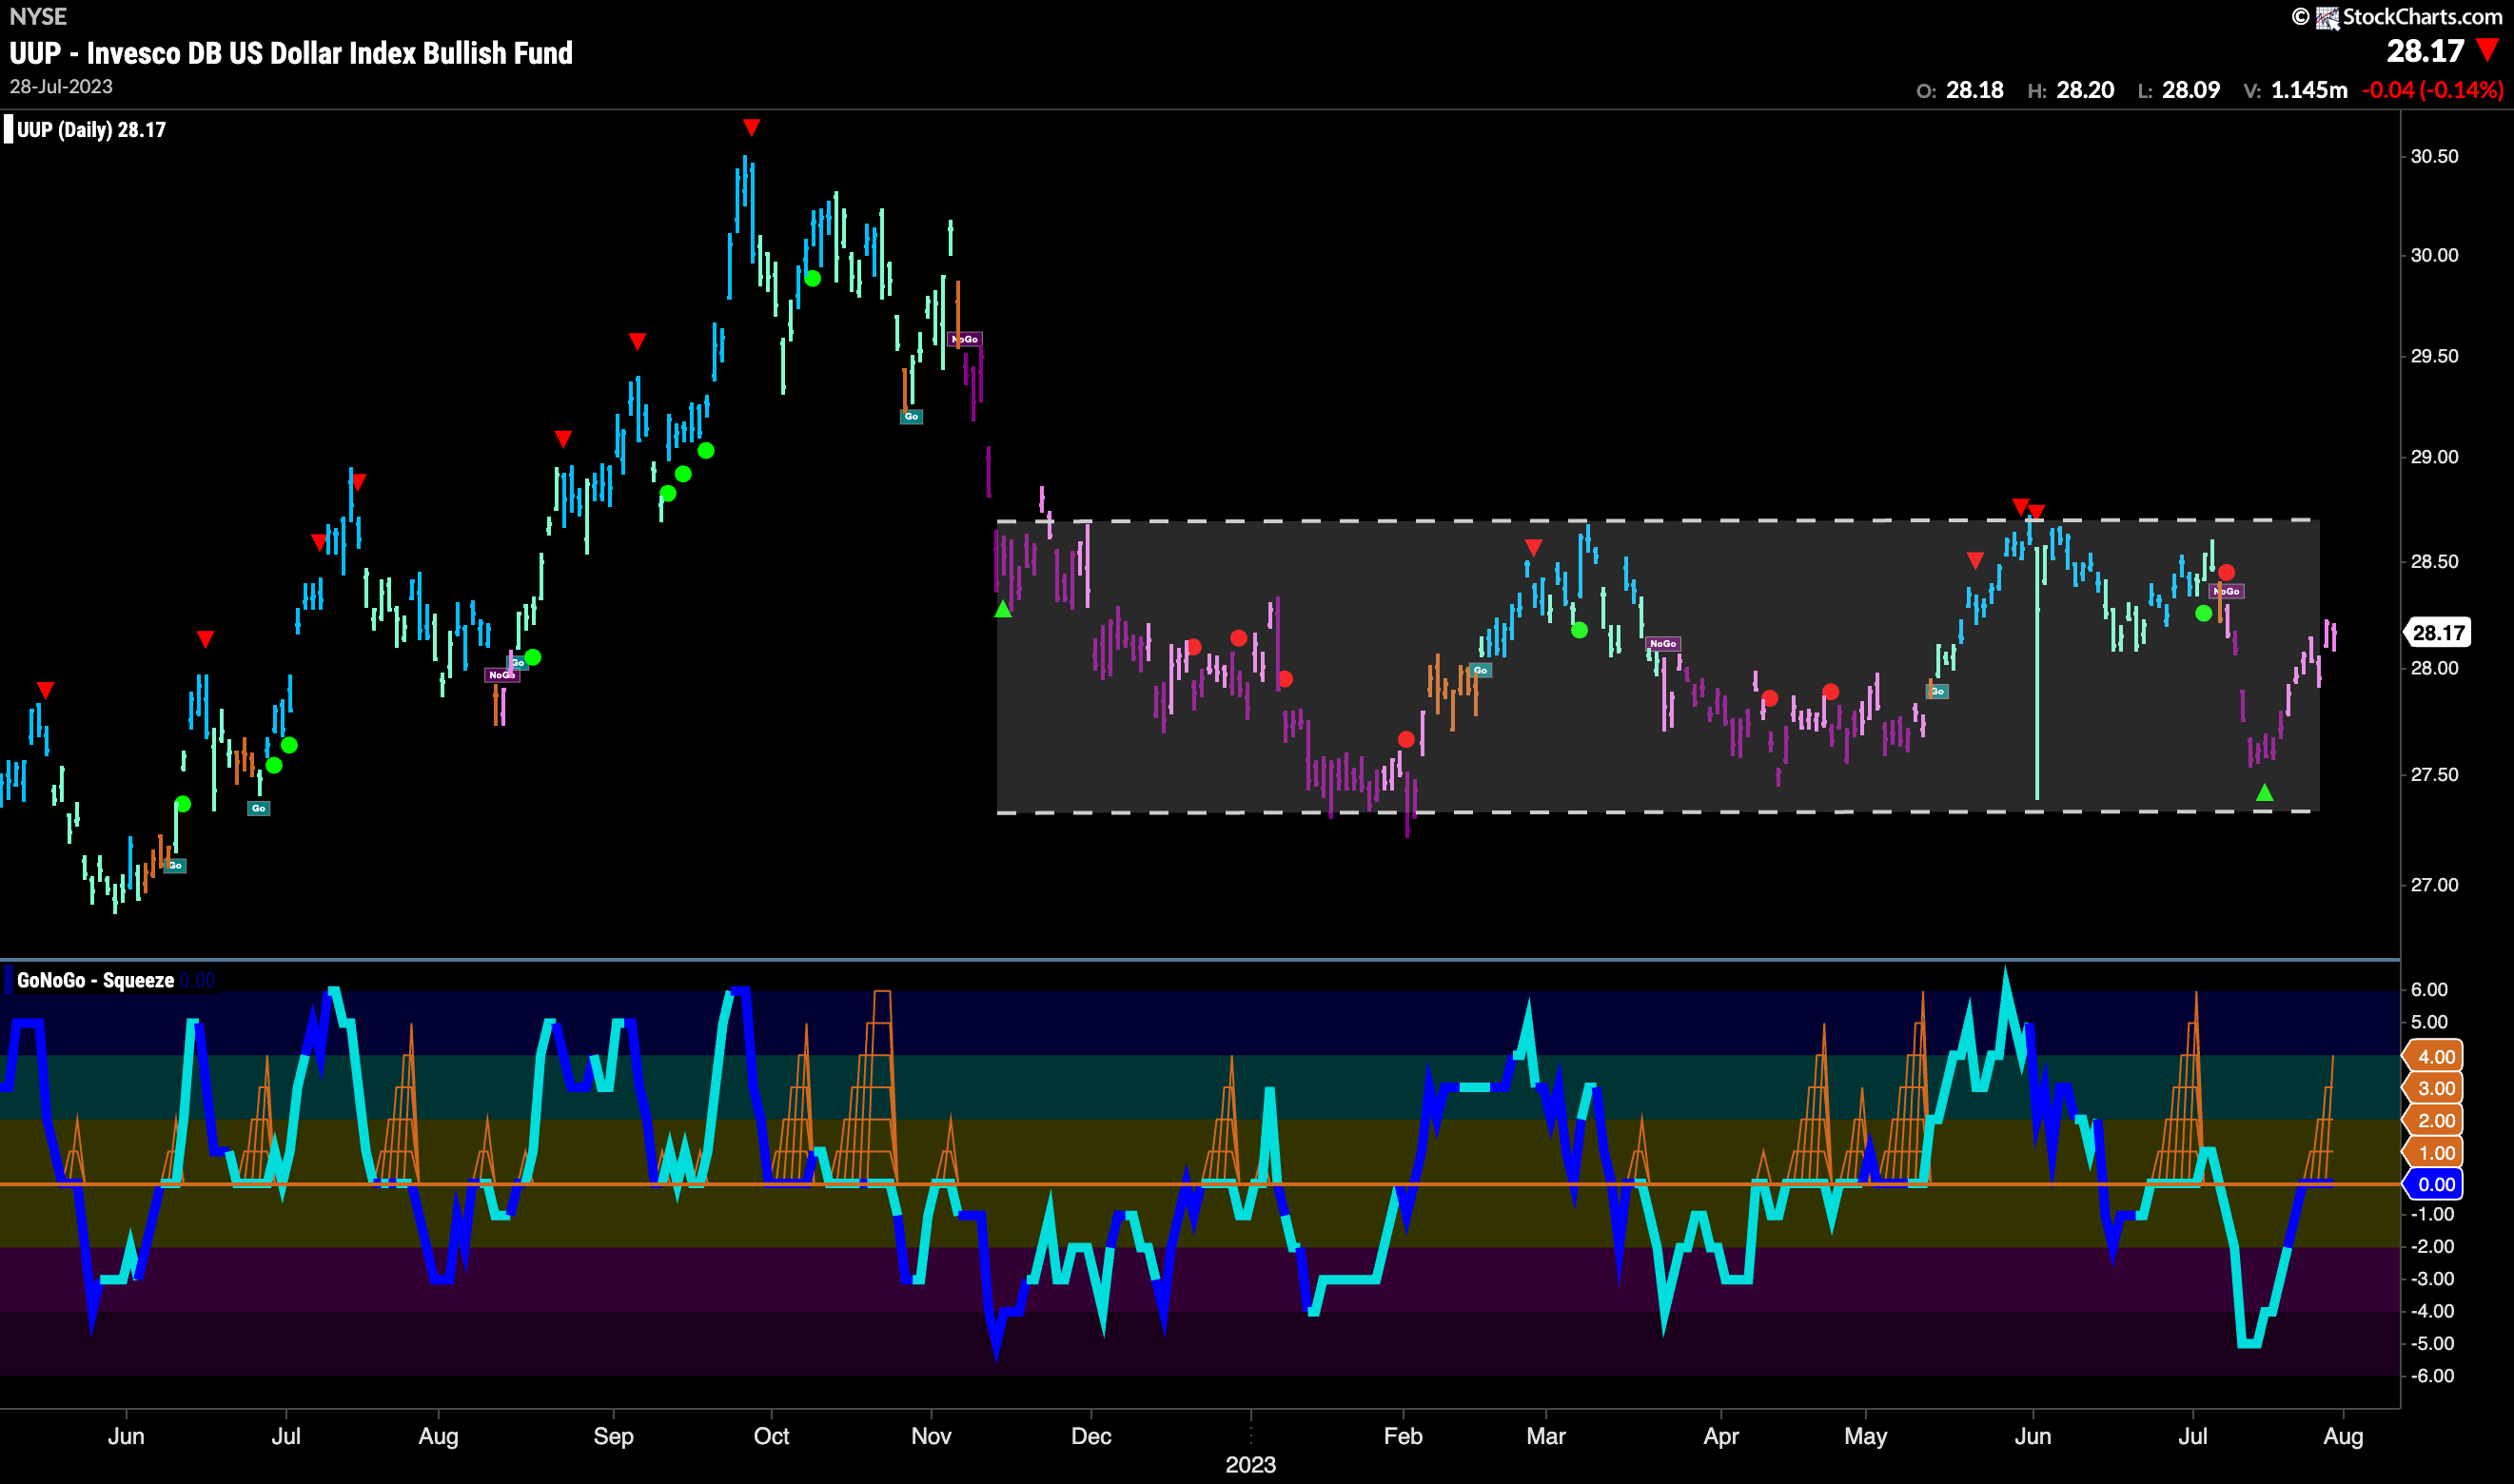Viewport: 2514px width, 1484px height.
Task: Click the NoGo label in mid-March
Action: coord(1663,644)
